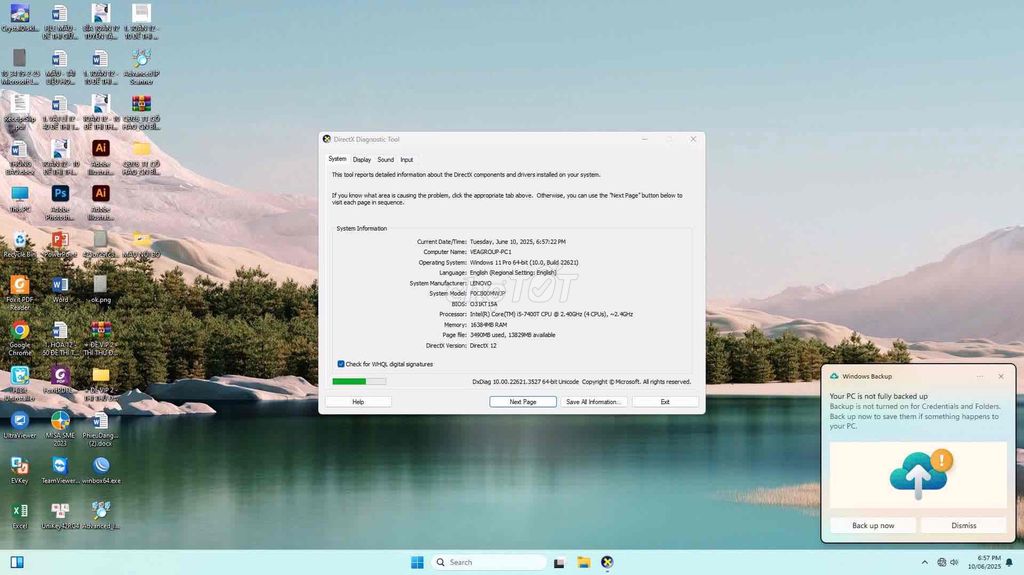Select winbox64.exe desktop icon
1024x575 pixels.
(101, 470)
